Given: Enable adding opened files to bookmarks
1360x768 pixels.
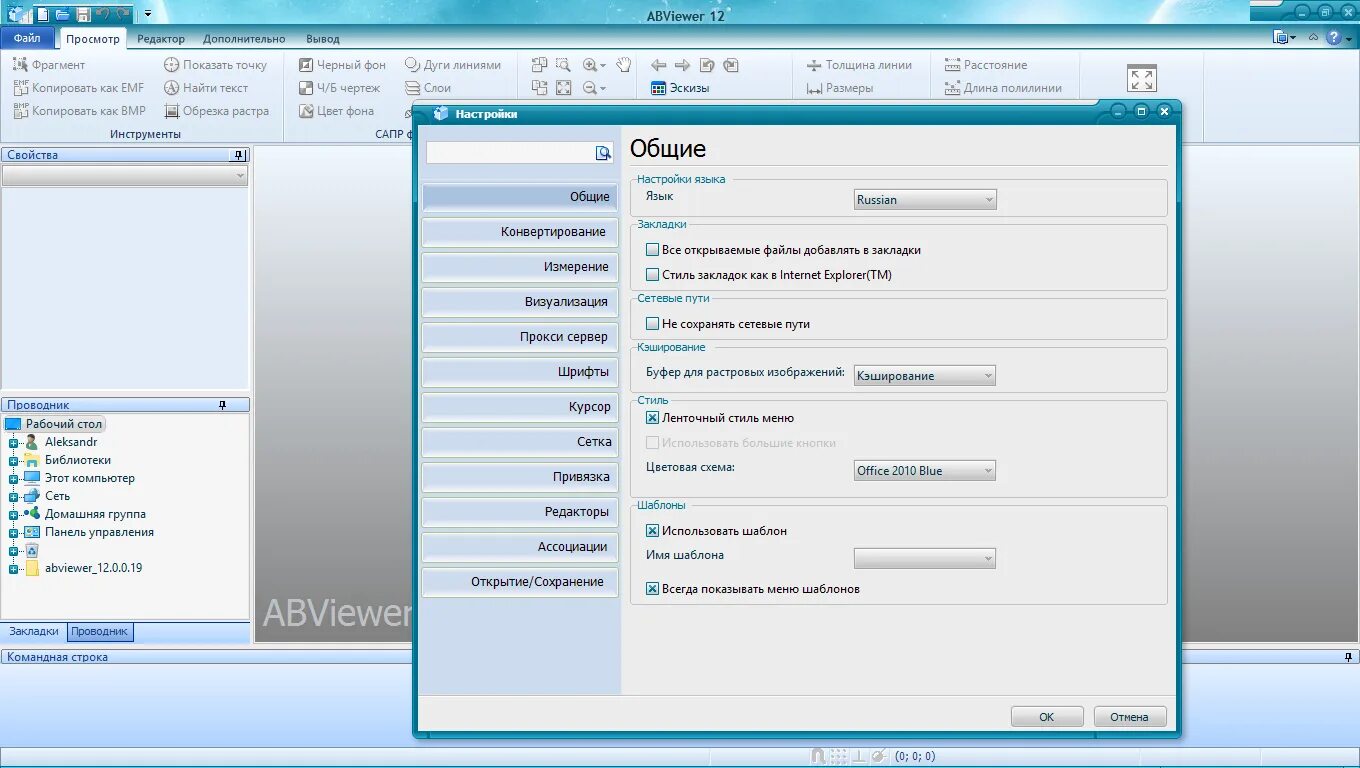Looking at the screenshot, I should pos(651,249).
